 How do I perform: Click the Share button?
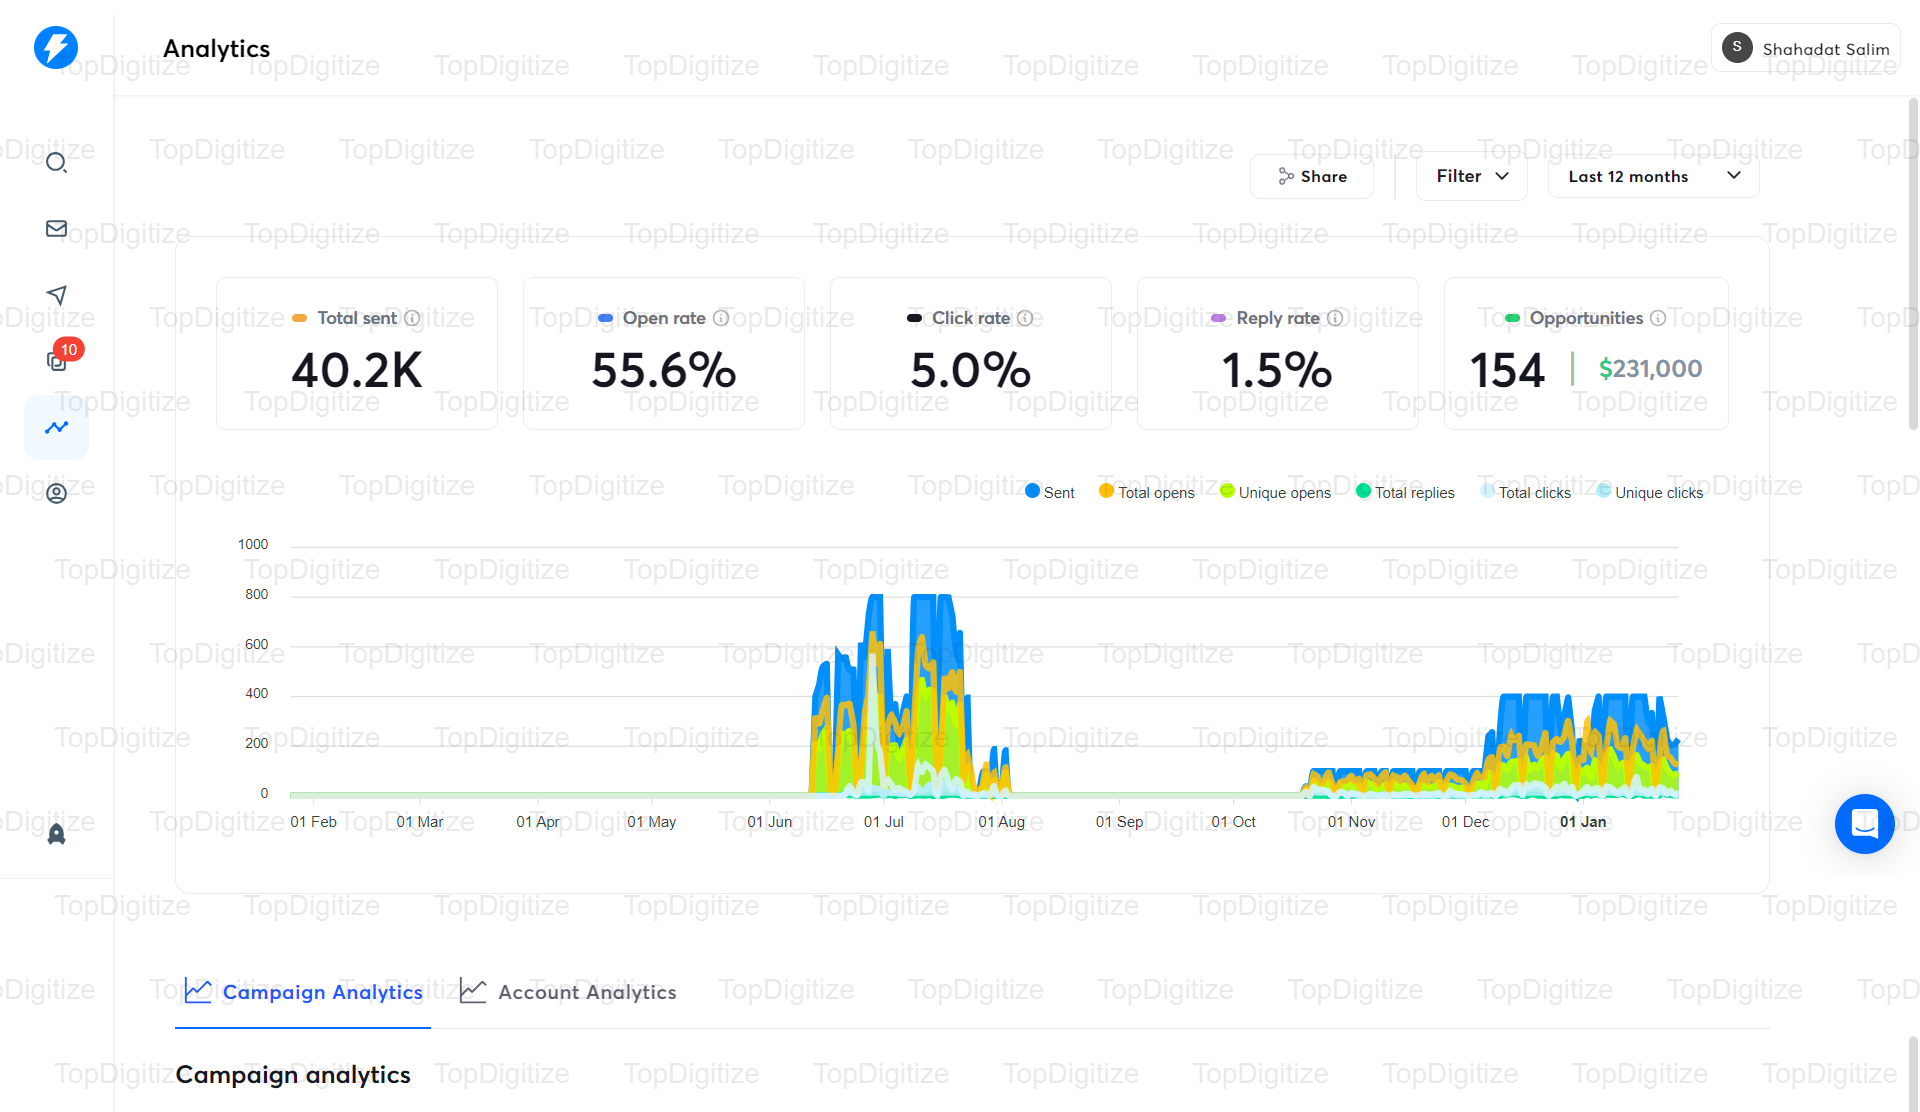pyautogui.click(x=1312, y=176)
